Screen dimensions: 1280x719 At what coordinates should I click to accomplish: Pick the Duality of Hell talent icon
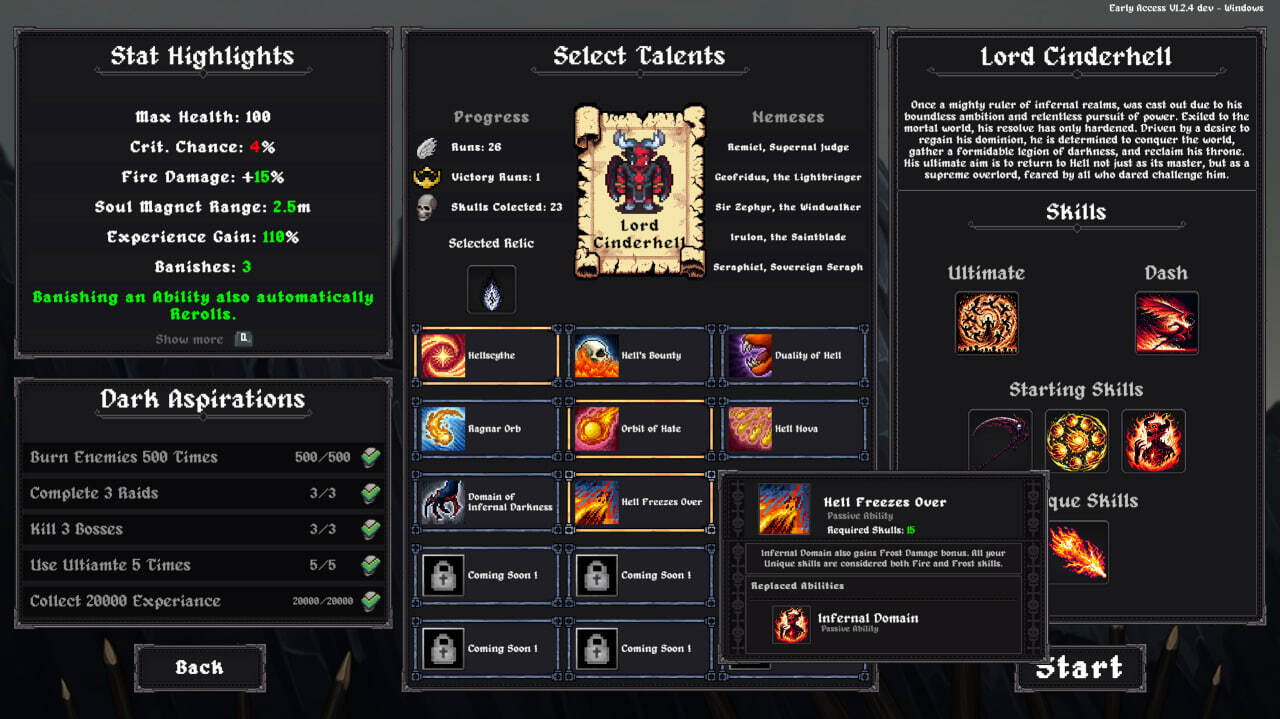click(x=749, y=356)
